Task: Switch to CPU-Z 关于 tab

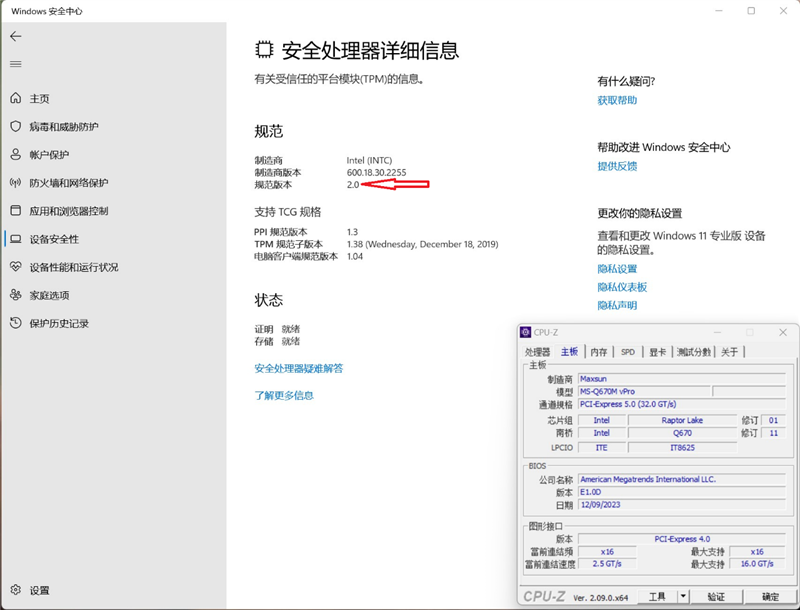Action: coord(730,352)
